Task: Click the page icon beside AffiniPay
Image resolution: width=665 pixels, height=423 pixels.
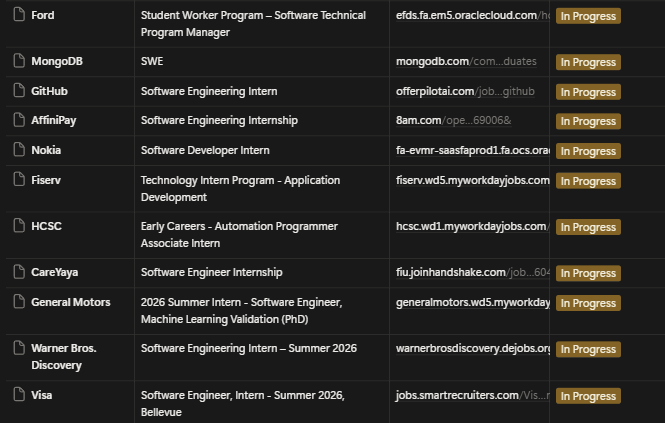Action: pyautogui.click(x=19, y=120)
